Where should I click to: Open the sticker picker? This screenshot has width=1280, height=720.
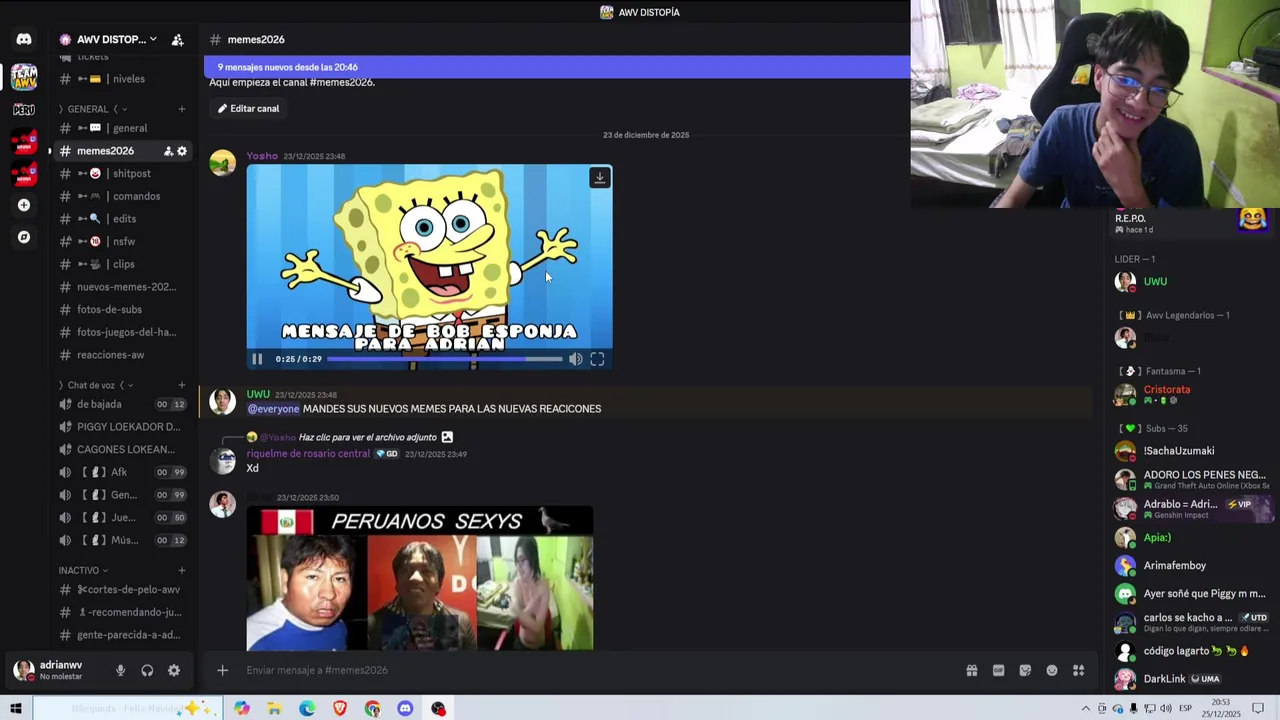(x=1025, y=671)
